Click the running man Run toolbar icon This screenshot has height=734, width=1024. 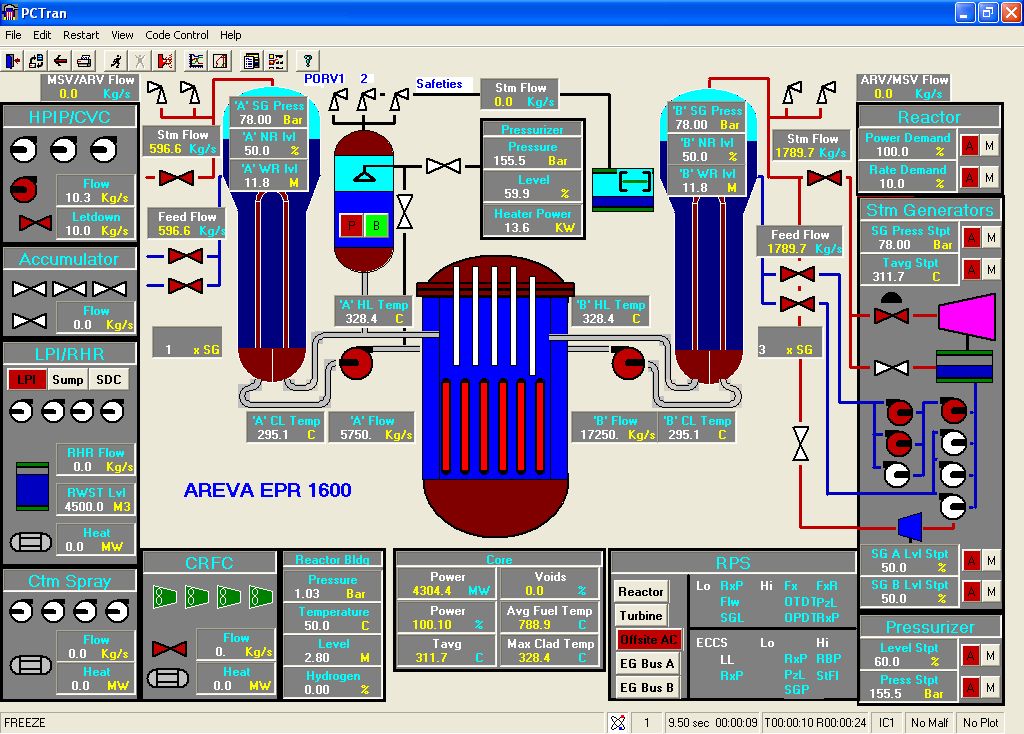click(x=117, y=61)
